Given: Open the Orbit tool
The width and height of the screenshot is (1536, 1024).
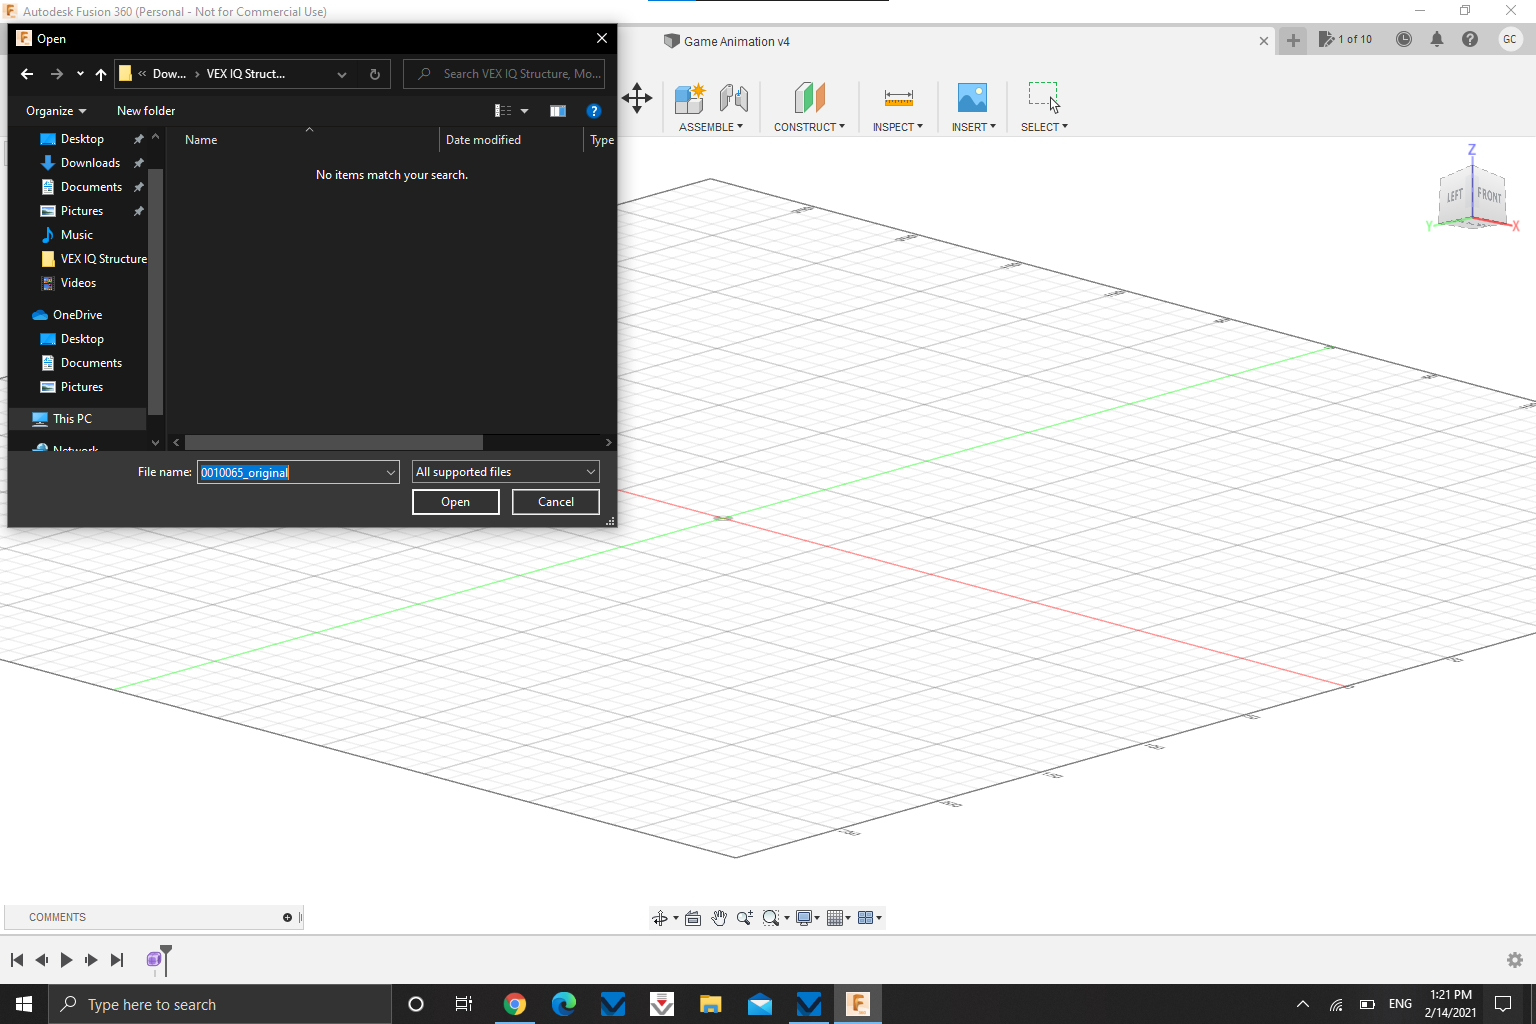Looking at the screenshot, I should click(661, 917).
